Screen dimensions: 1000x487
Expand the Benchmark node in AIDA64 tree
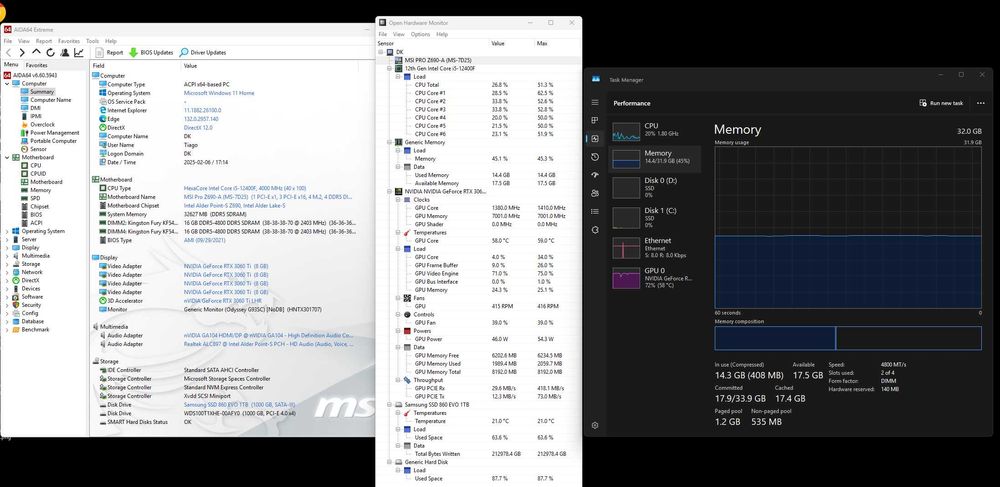point(8,330)
